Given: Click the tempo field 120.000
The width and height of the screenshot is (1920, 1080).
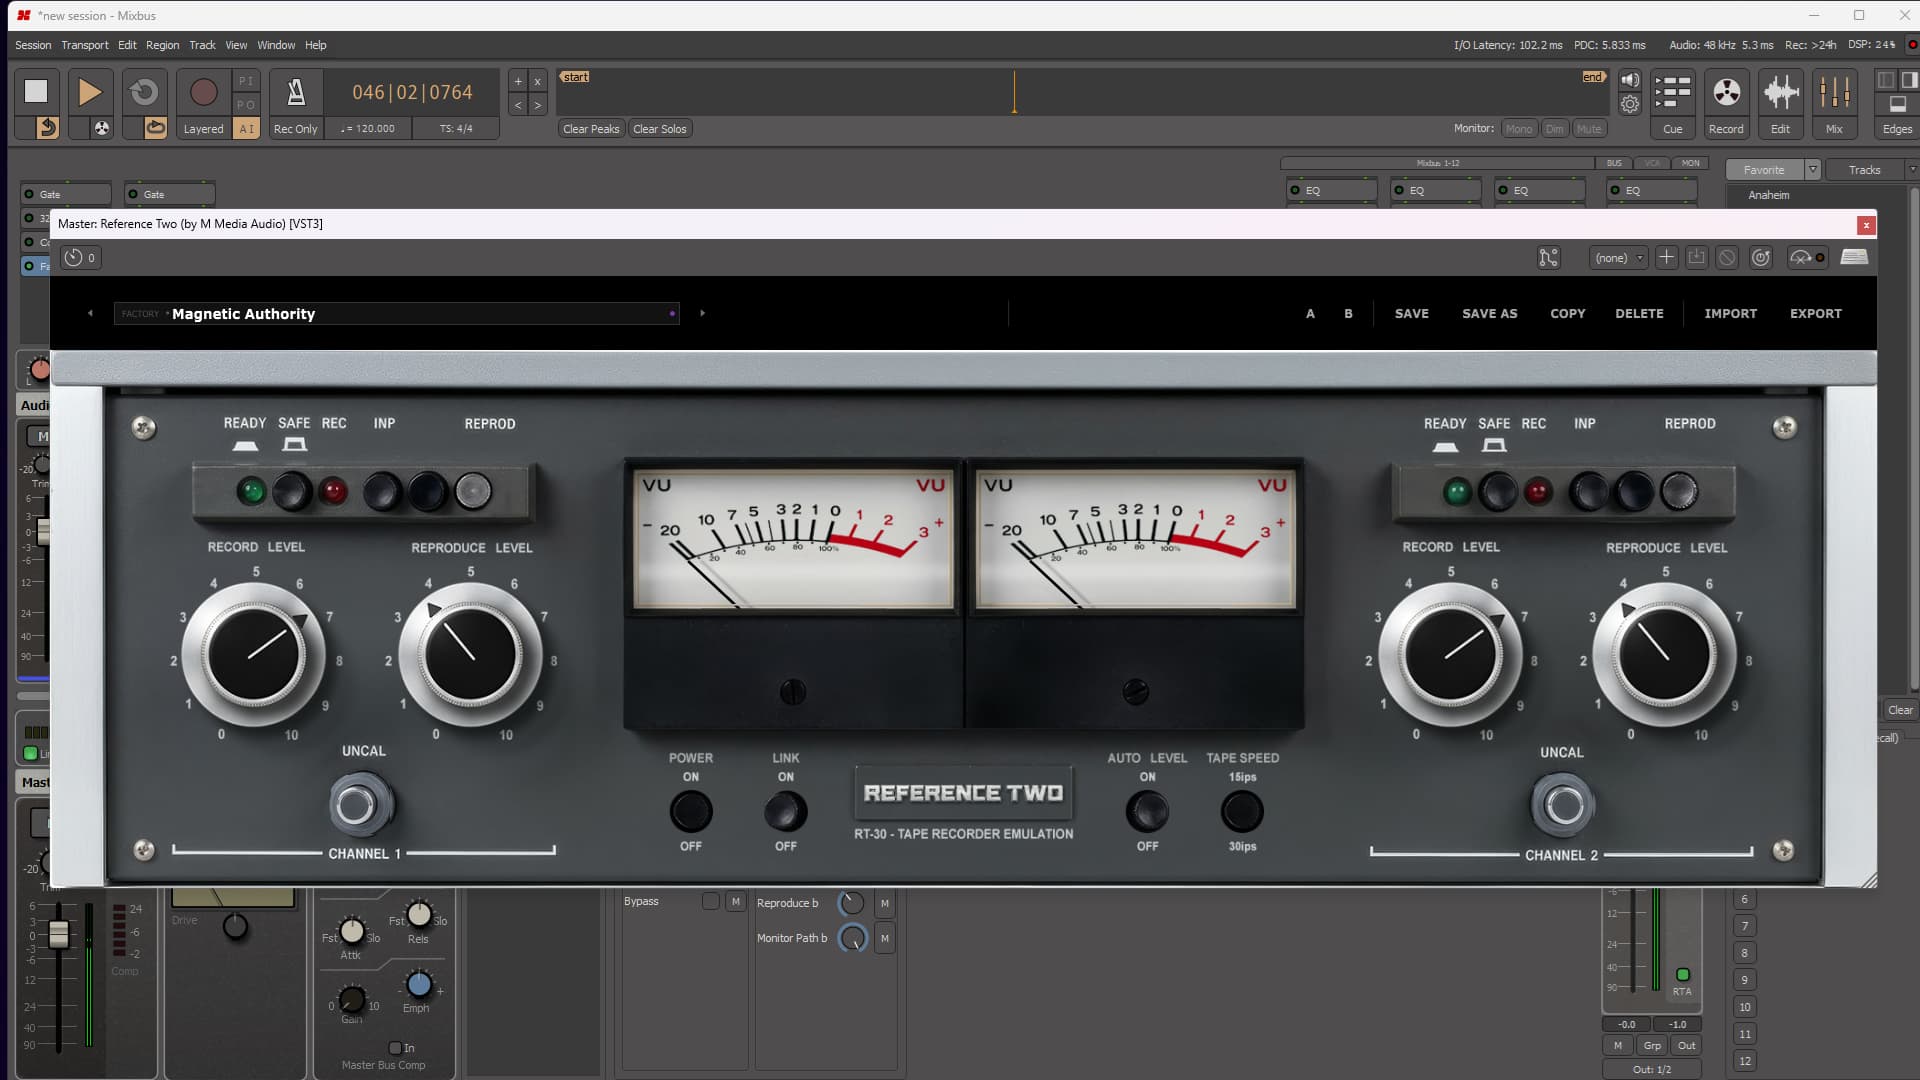Looking at the screenshot, I should pos(368,129).
